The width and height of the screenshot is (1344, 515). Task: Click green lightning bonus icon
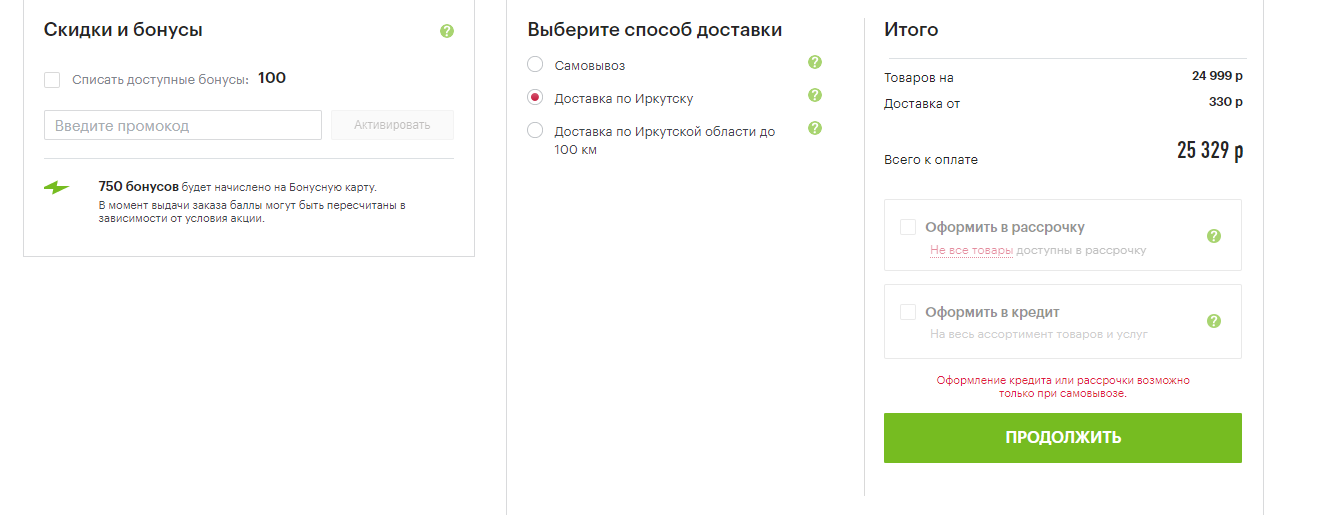pyautogui.click(x=57, y=187)
